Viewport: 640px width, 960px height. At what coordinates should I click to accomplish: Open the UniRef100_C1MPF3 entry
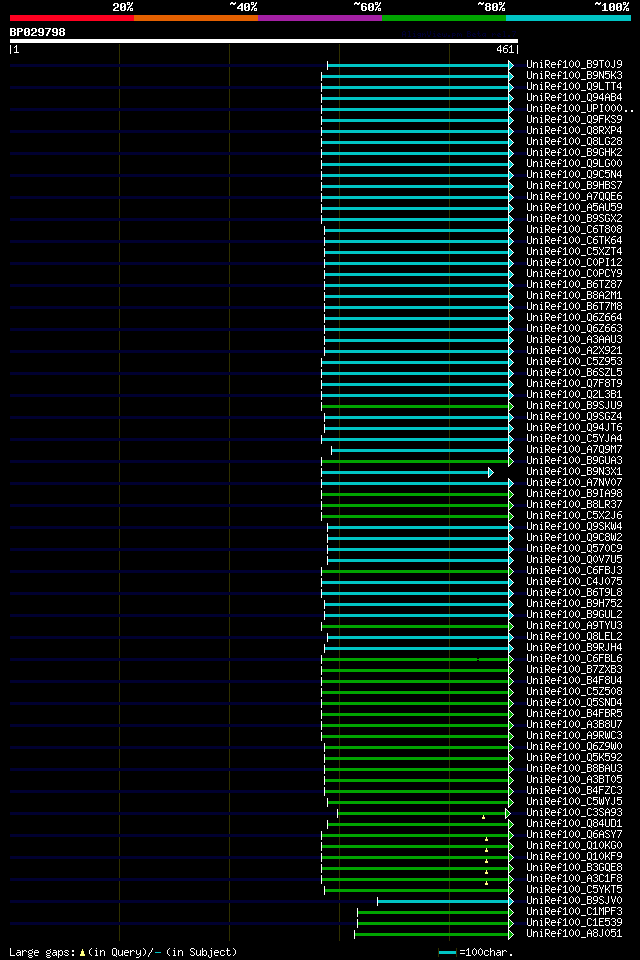(x=574, y=912)
